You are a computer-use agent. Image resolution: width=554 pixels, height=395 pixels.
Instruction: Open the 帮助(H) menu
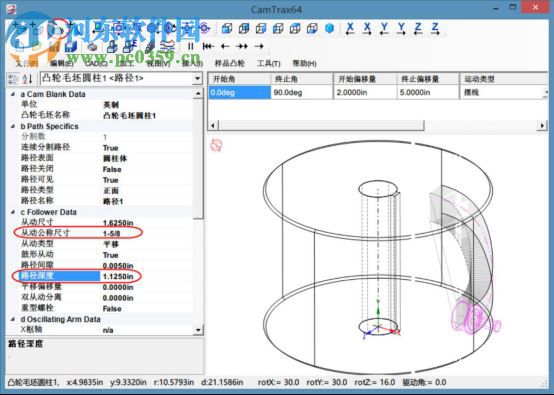click(x=304, y=64)
